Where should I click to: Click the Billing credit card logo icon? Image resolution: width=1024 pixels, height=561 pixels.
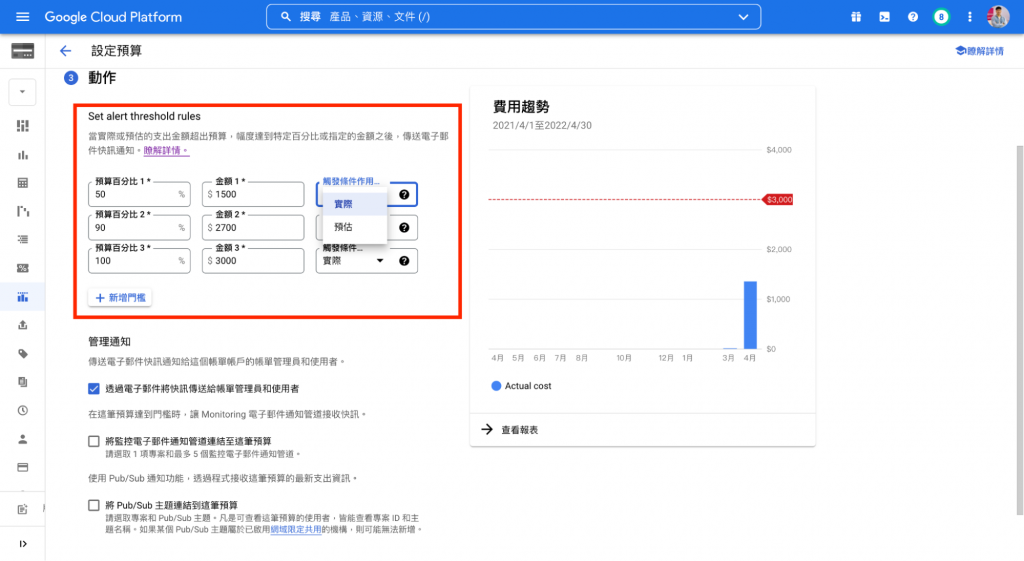22,51
